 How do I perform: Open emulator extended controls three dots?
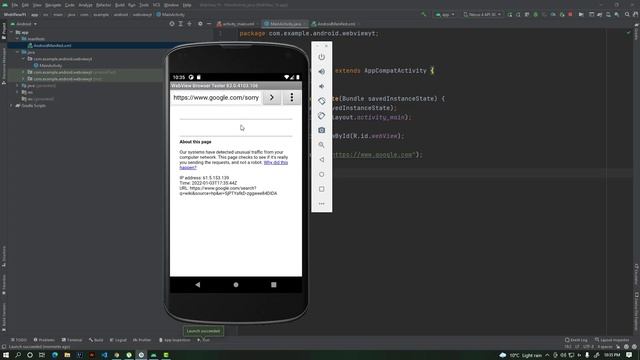tap(322, 203)
